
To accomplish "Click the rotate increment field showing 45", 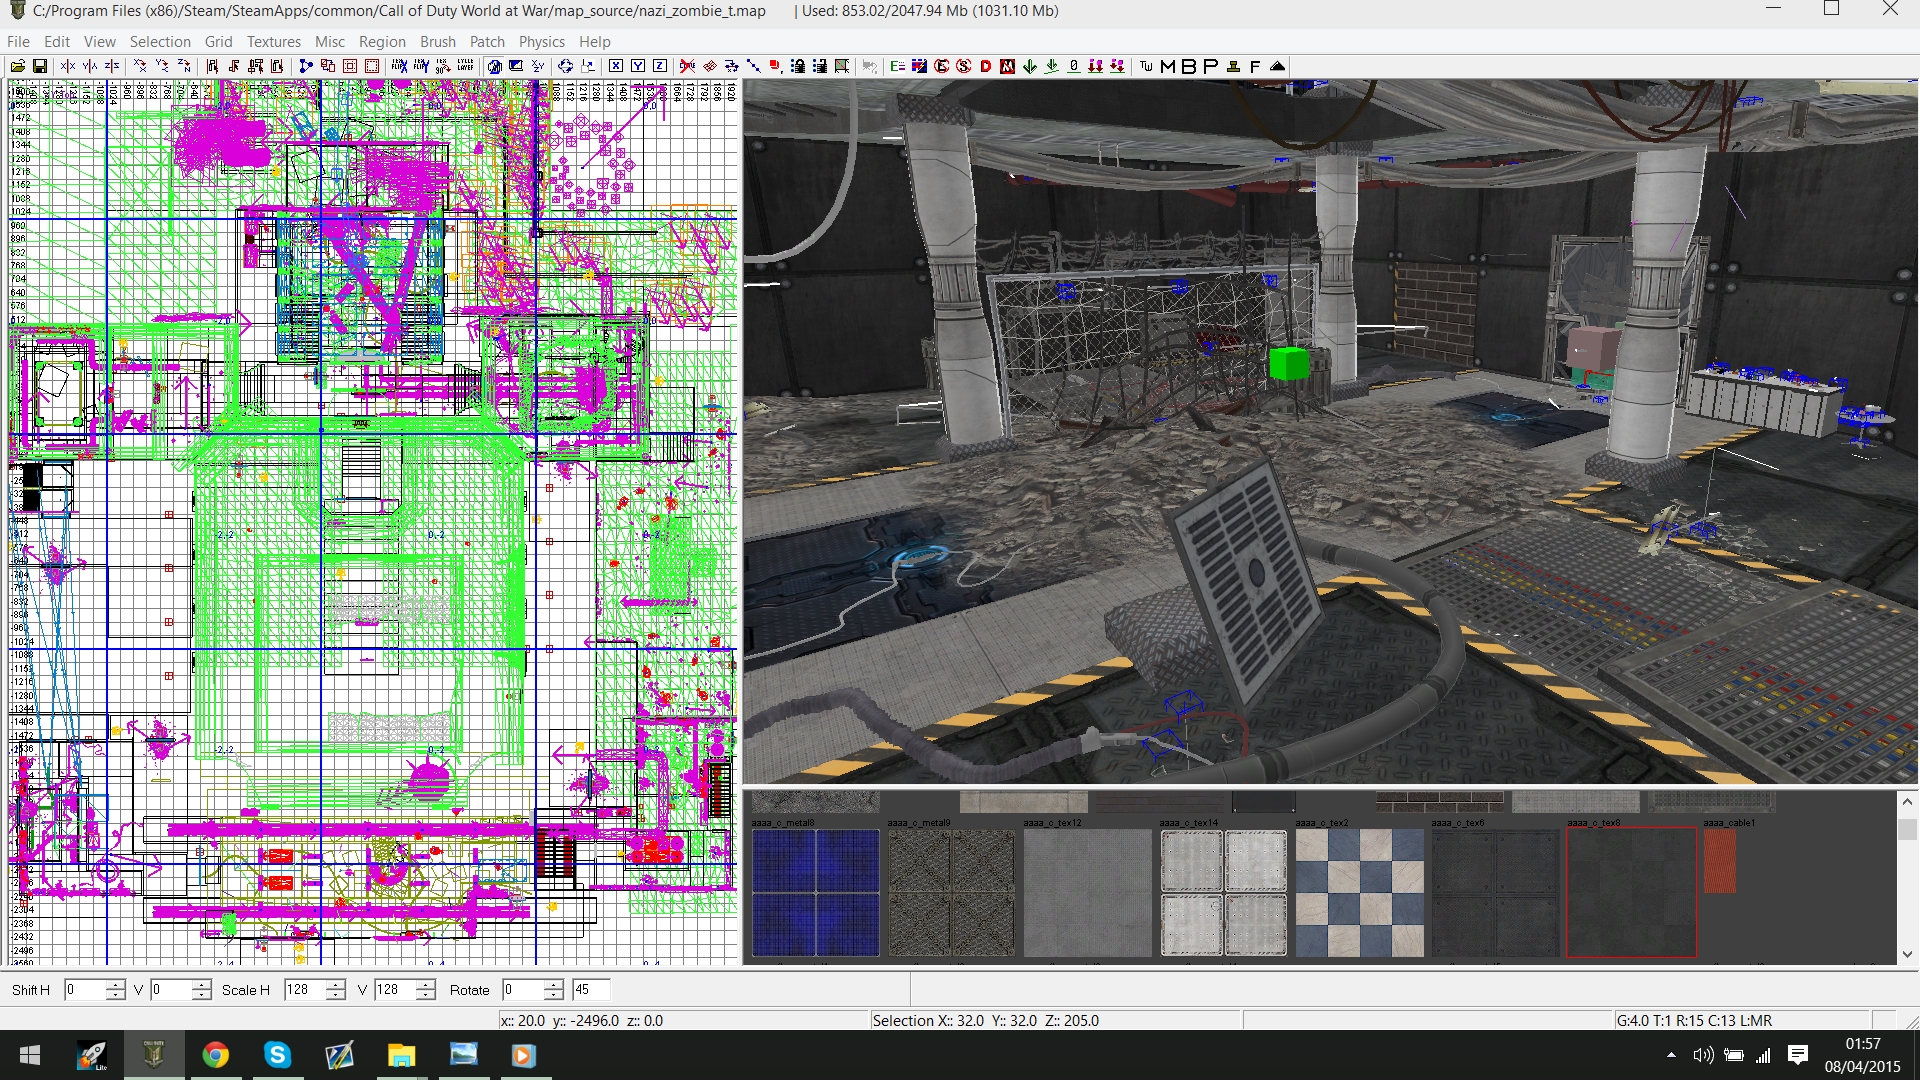I will [x=591, y=989].
